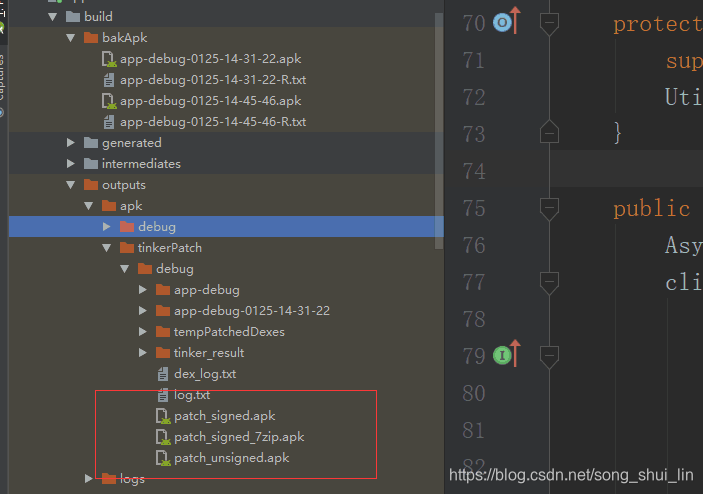The height and width of the screenshot is (494, 703).
Task: Click the patch_signed_7zip.apk file icon
Action: pyautogui.click(x=163, y=437)
